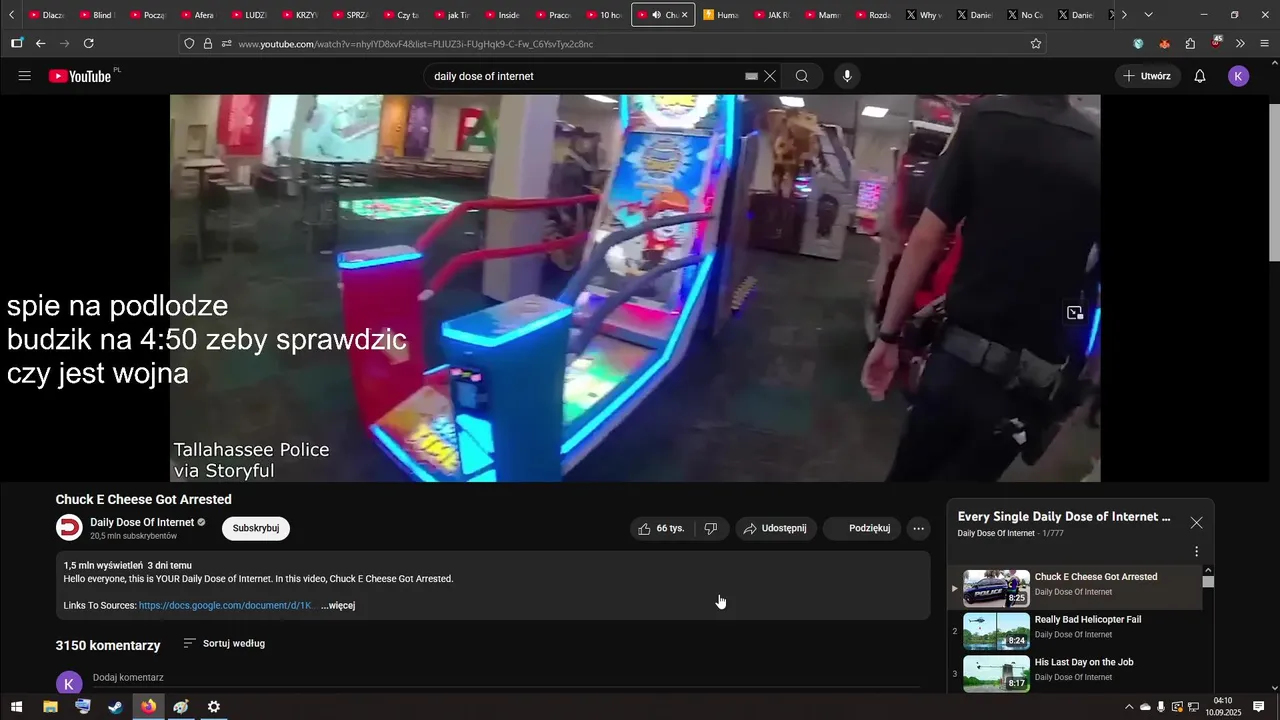Viewport: 1280px width, 720px height.
Task: Close the active YouTube tab
Action: [x=684, y=15]
